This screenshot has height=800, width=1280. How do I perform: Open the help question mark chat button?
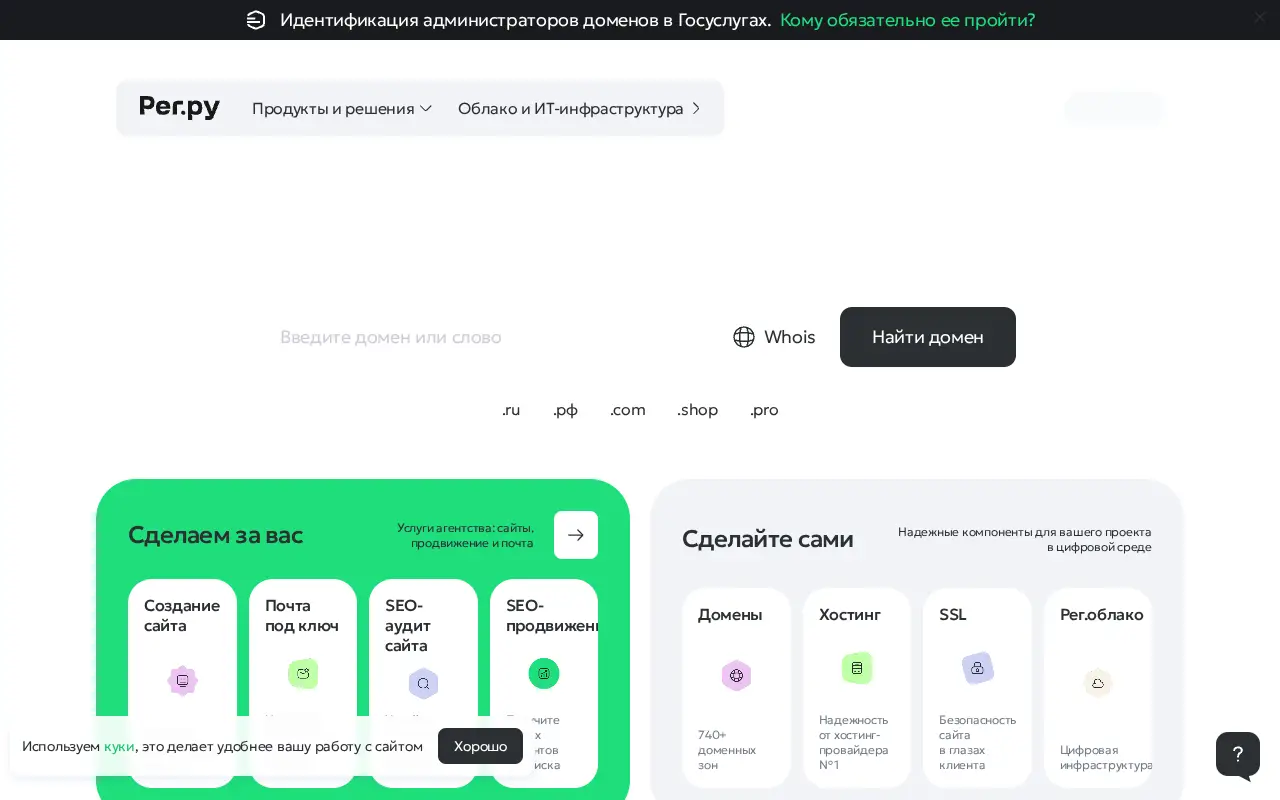[1238, 755]
